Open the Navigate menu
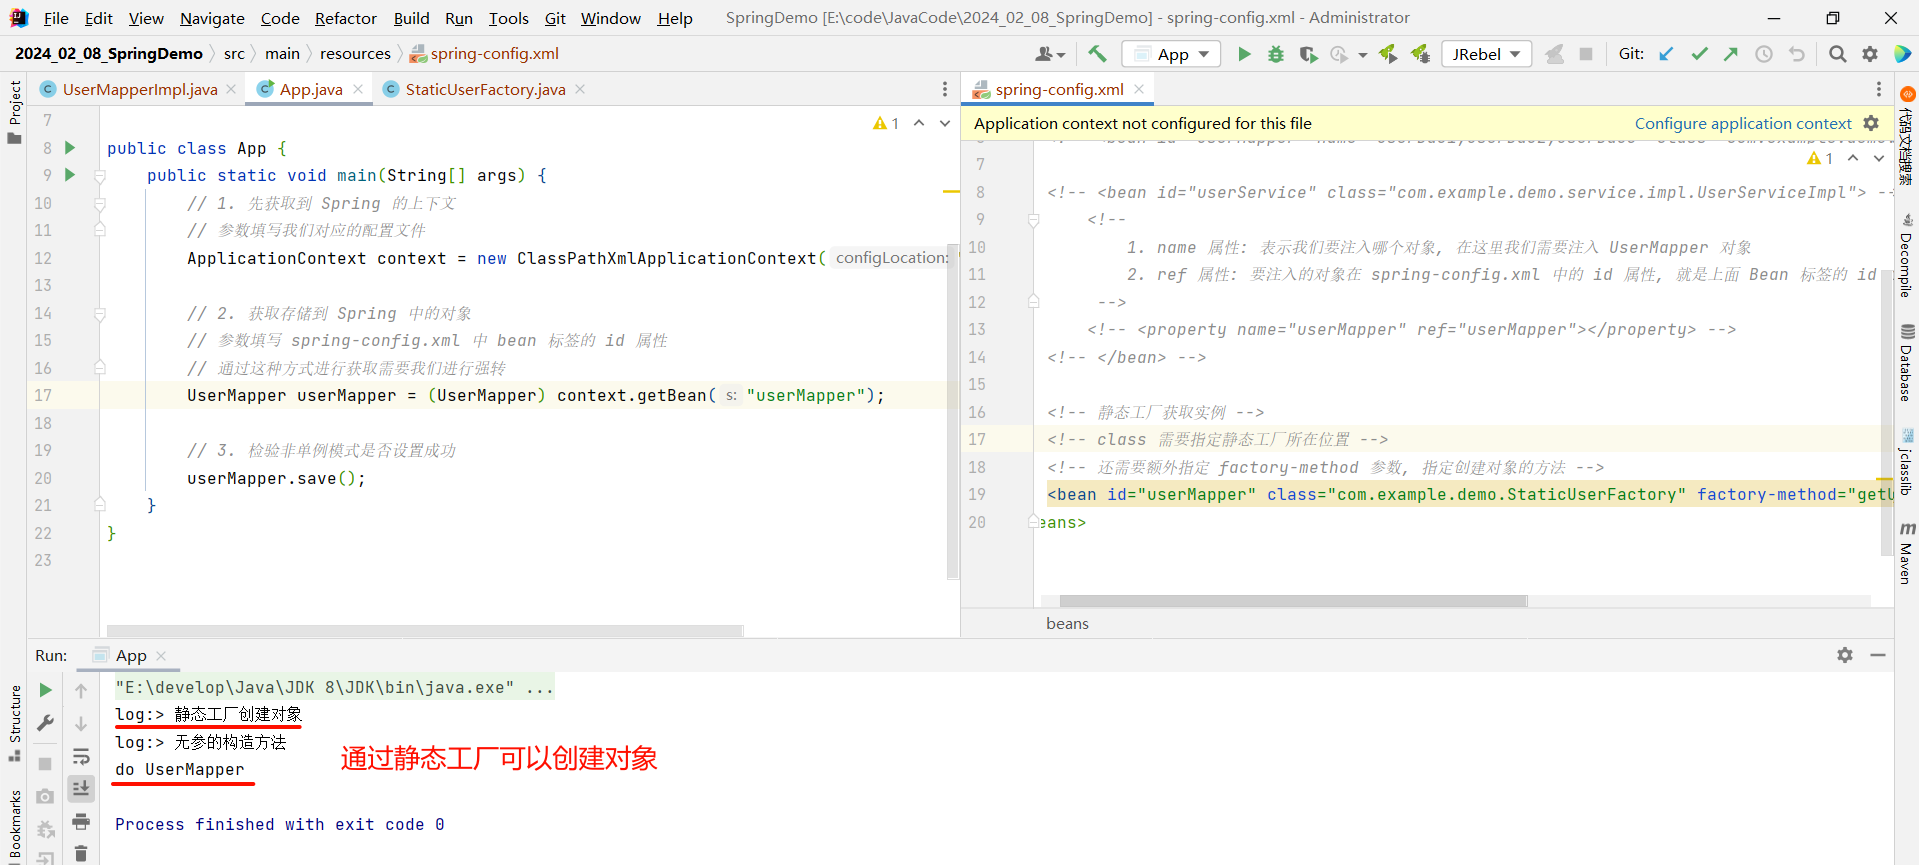This screenshot has width=1919, height=865. 212,18
